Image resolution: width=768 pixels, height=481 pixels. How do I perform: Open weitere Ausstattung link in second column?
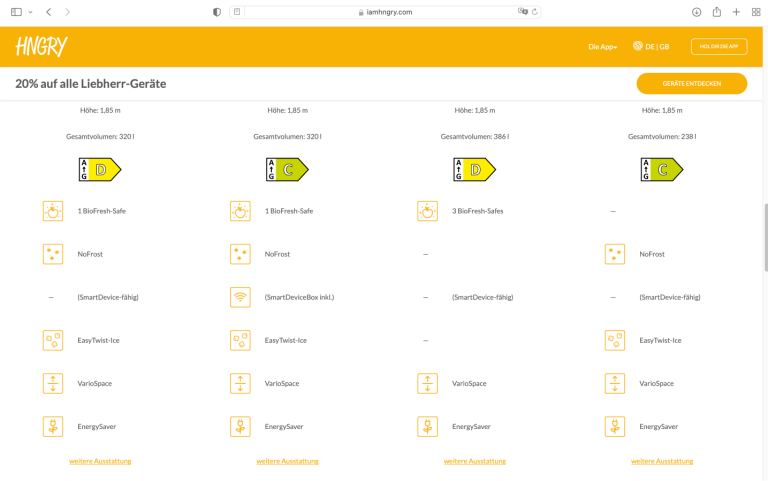click(x=288, y=461)
